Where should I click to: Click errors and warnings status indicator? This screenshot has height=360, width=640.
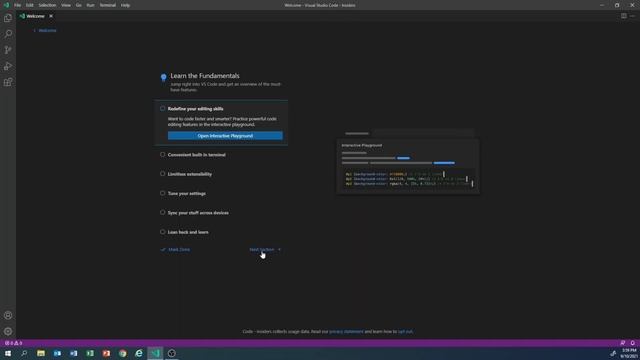pyautogui.click(x=13, y=343)
